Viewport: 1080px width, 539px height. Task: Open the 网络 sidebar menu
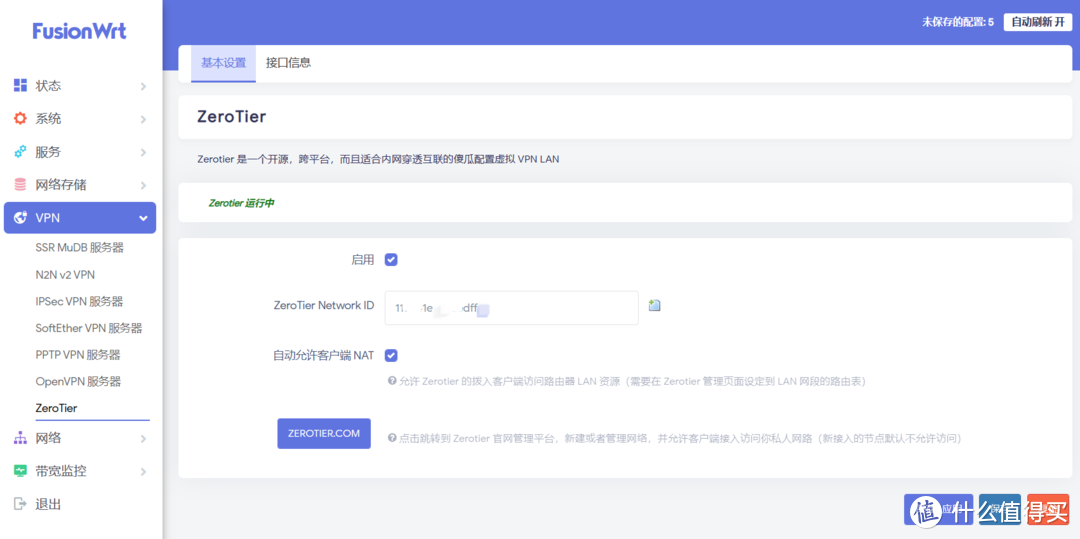point(80,438)
